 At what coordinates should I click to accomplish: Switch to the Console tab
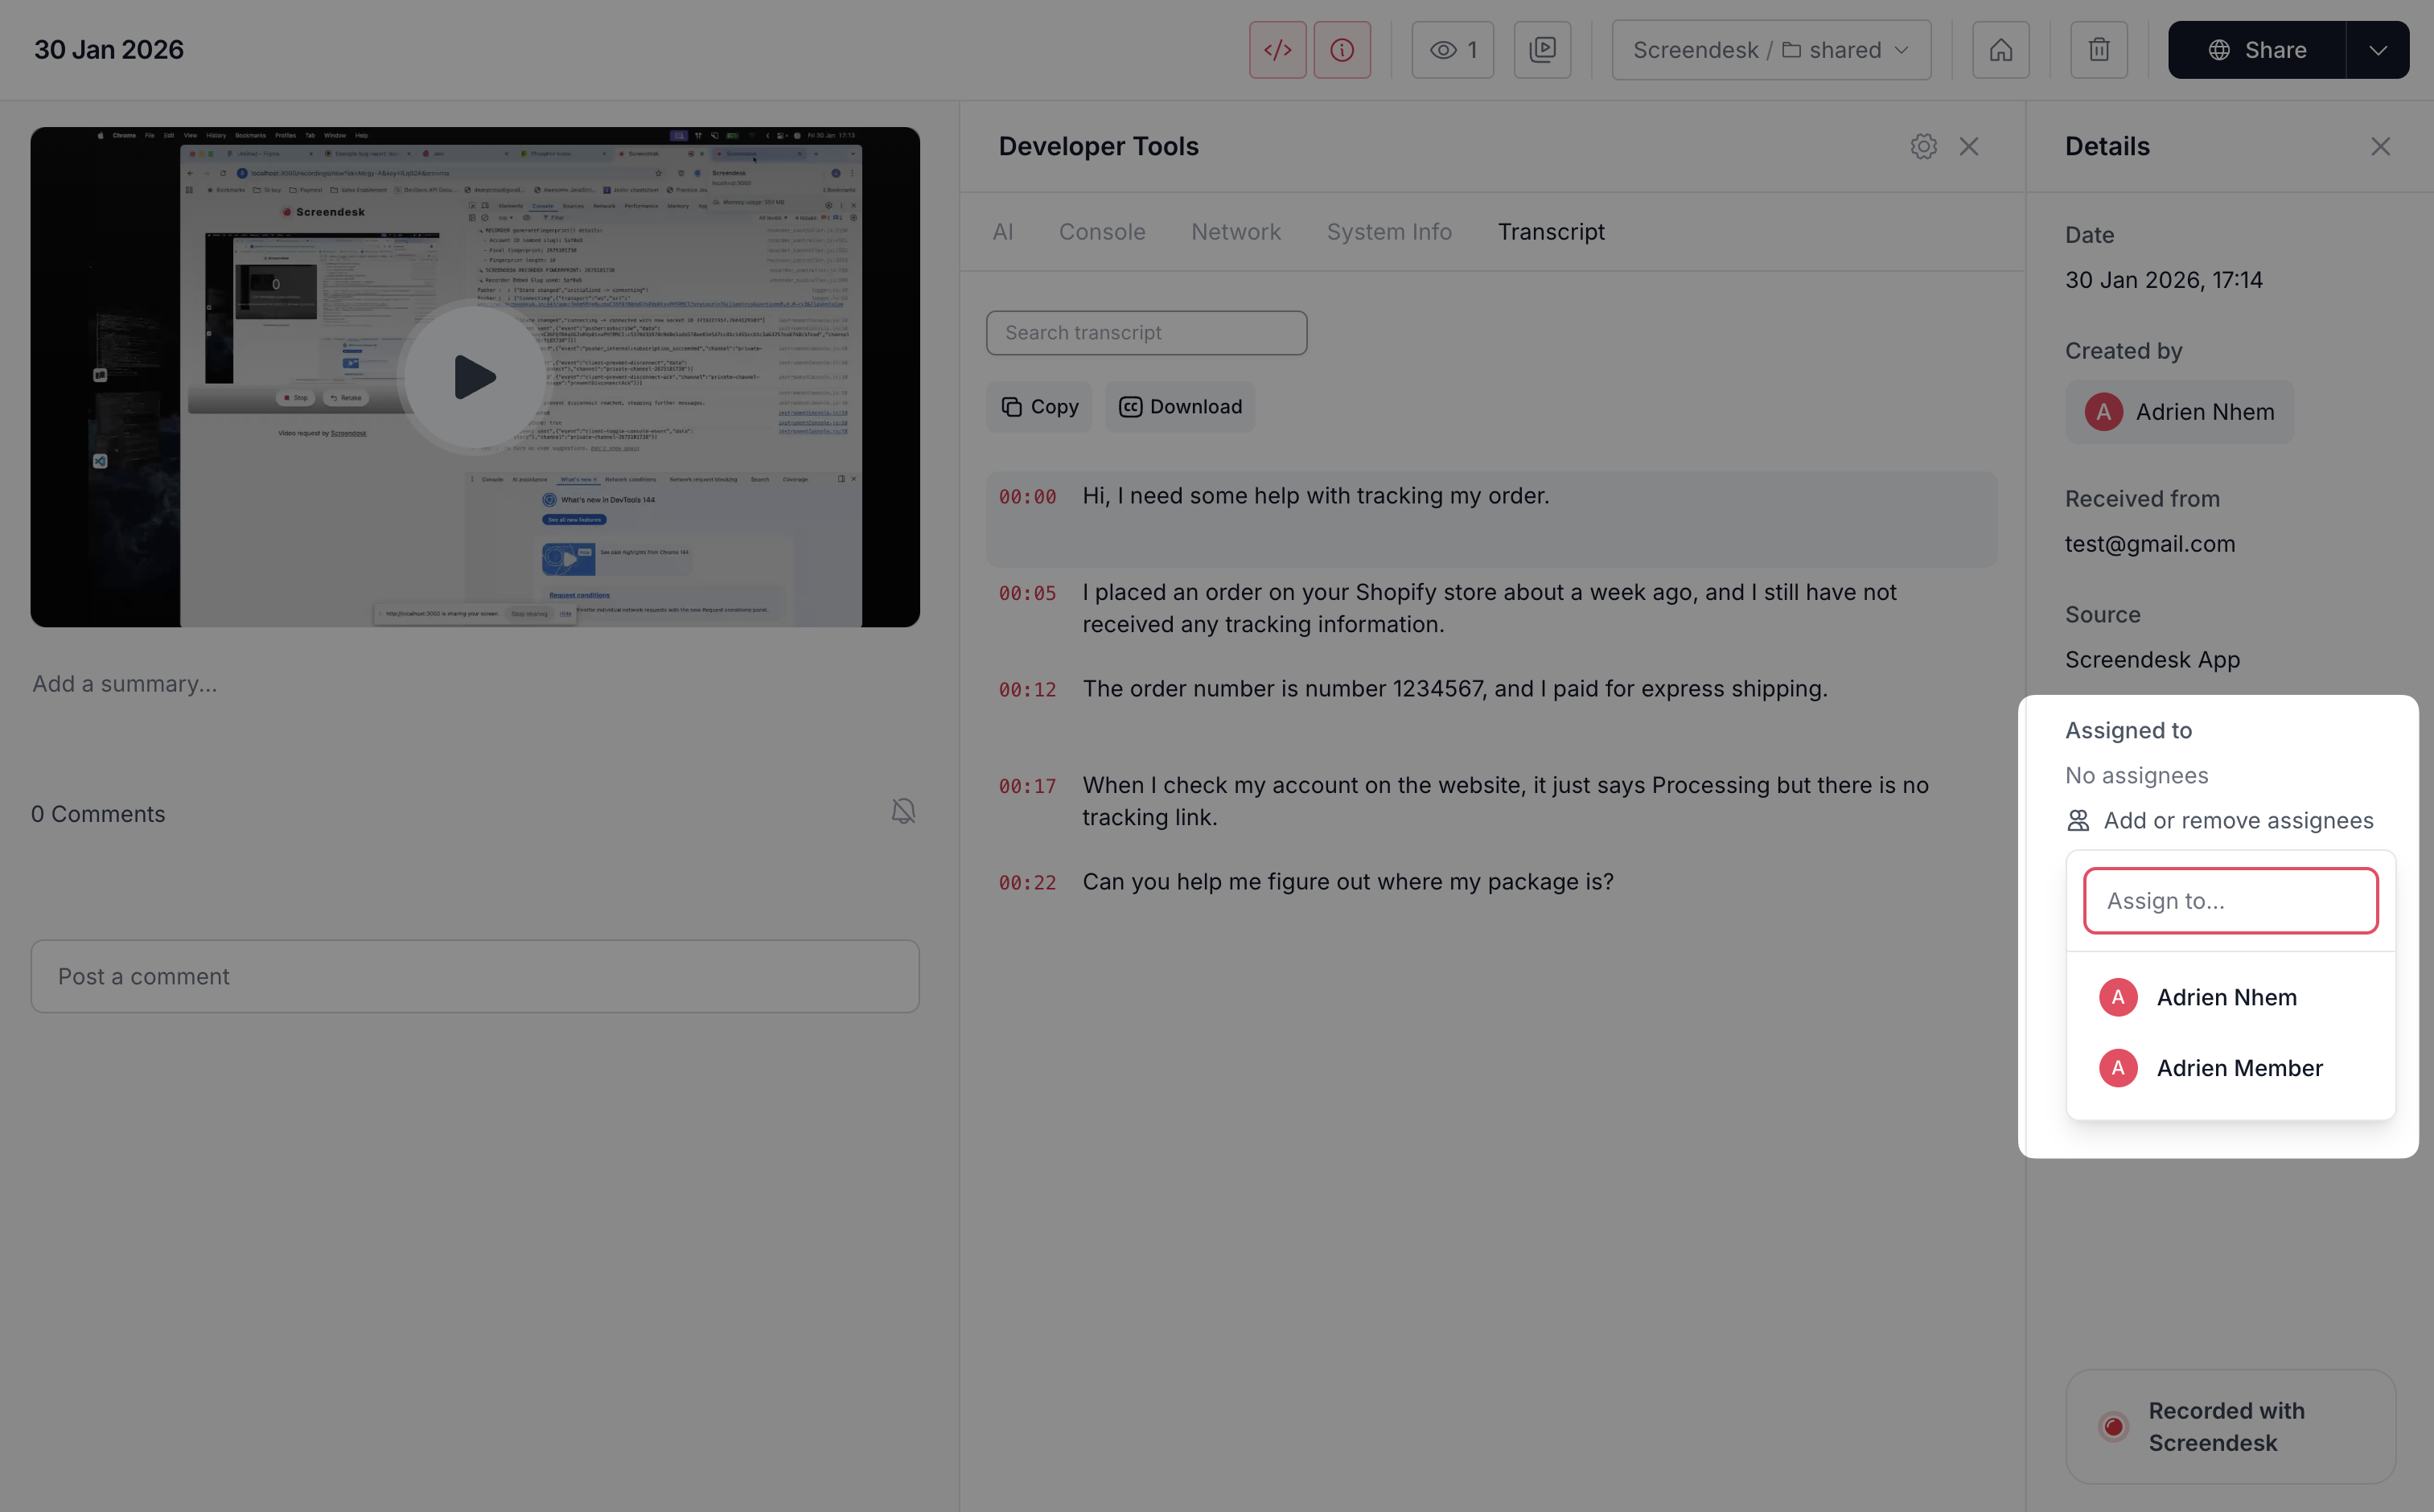(1101, 232)
